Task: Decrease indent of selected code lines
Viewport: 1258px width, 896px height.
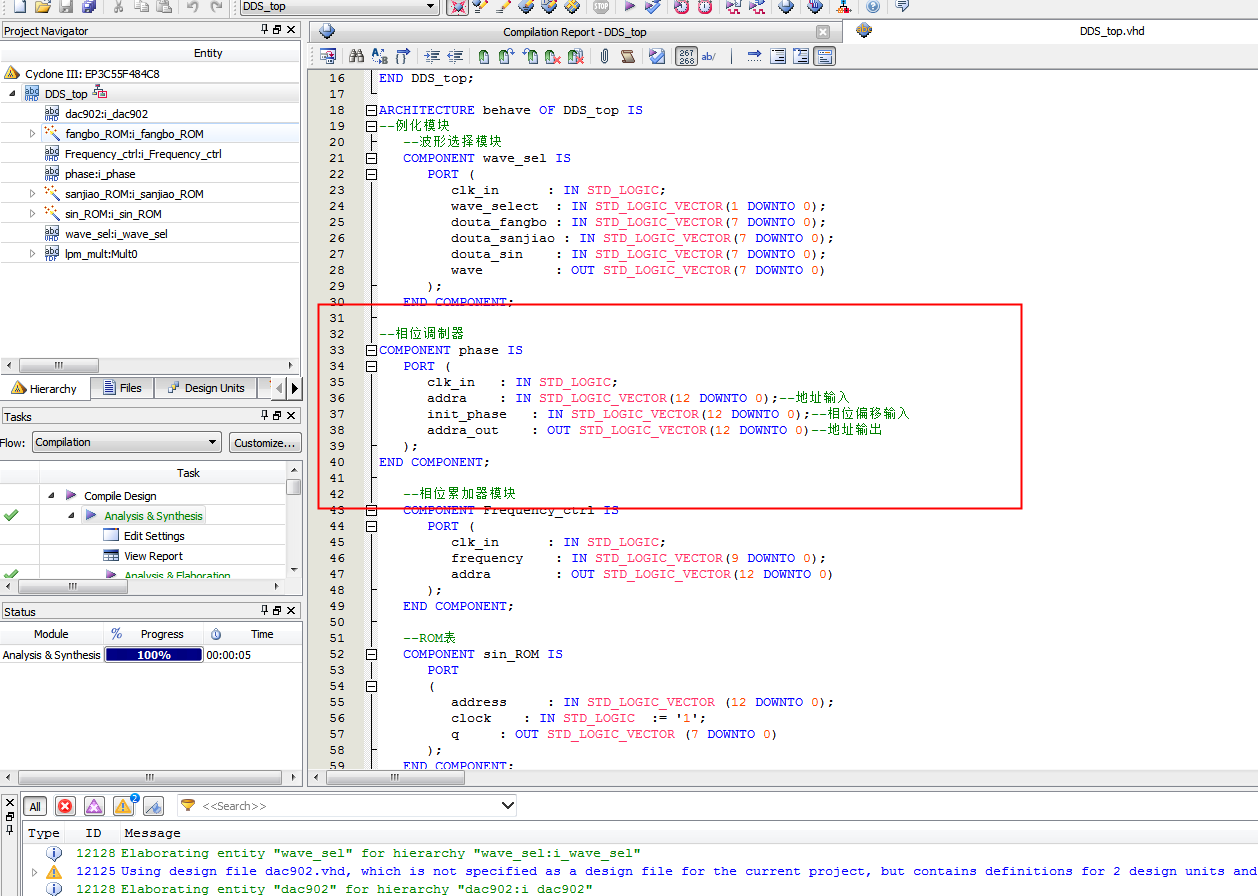Action: click(x=455, y=56)
